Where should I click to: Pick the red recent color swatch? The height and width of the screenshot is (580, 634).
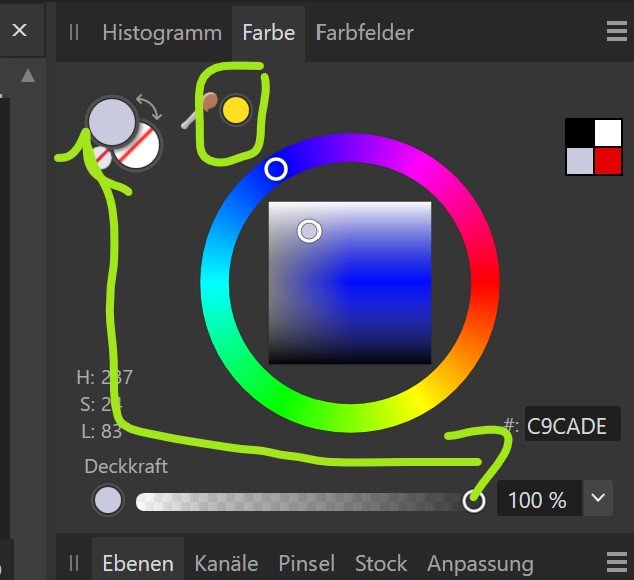point(608,161)
